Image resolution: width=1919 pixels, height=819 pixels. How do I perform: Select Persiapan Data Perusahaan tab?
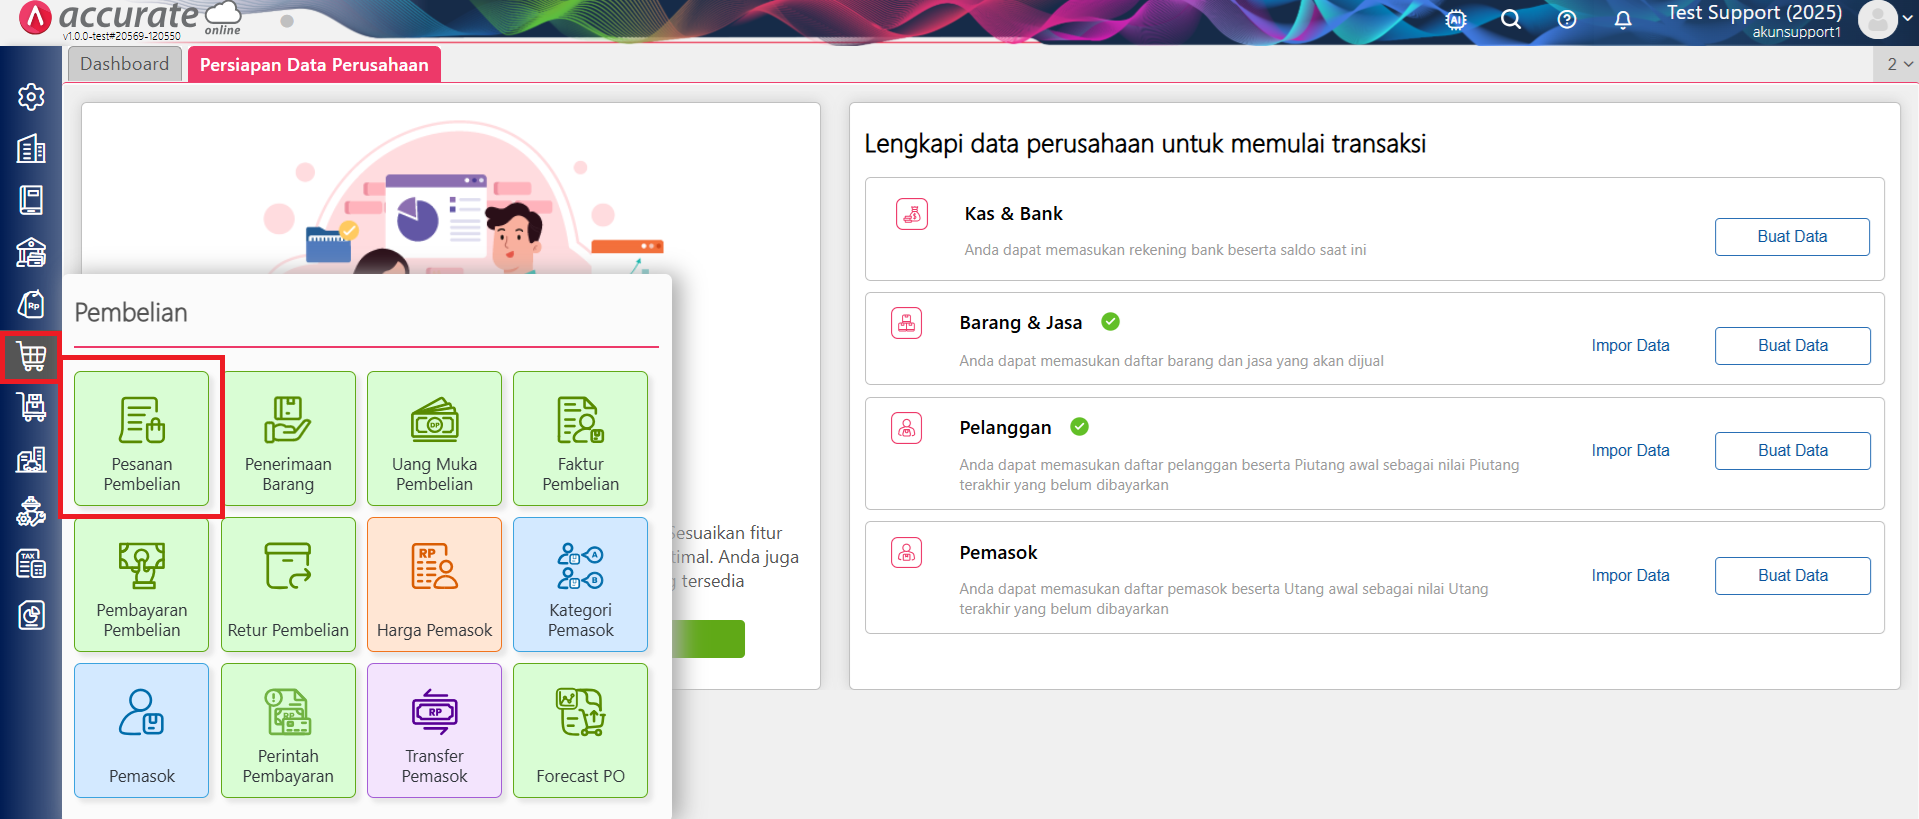[314, 65]
